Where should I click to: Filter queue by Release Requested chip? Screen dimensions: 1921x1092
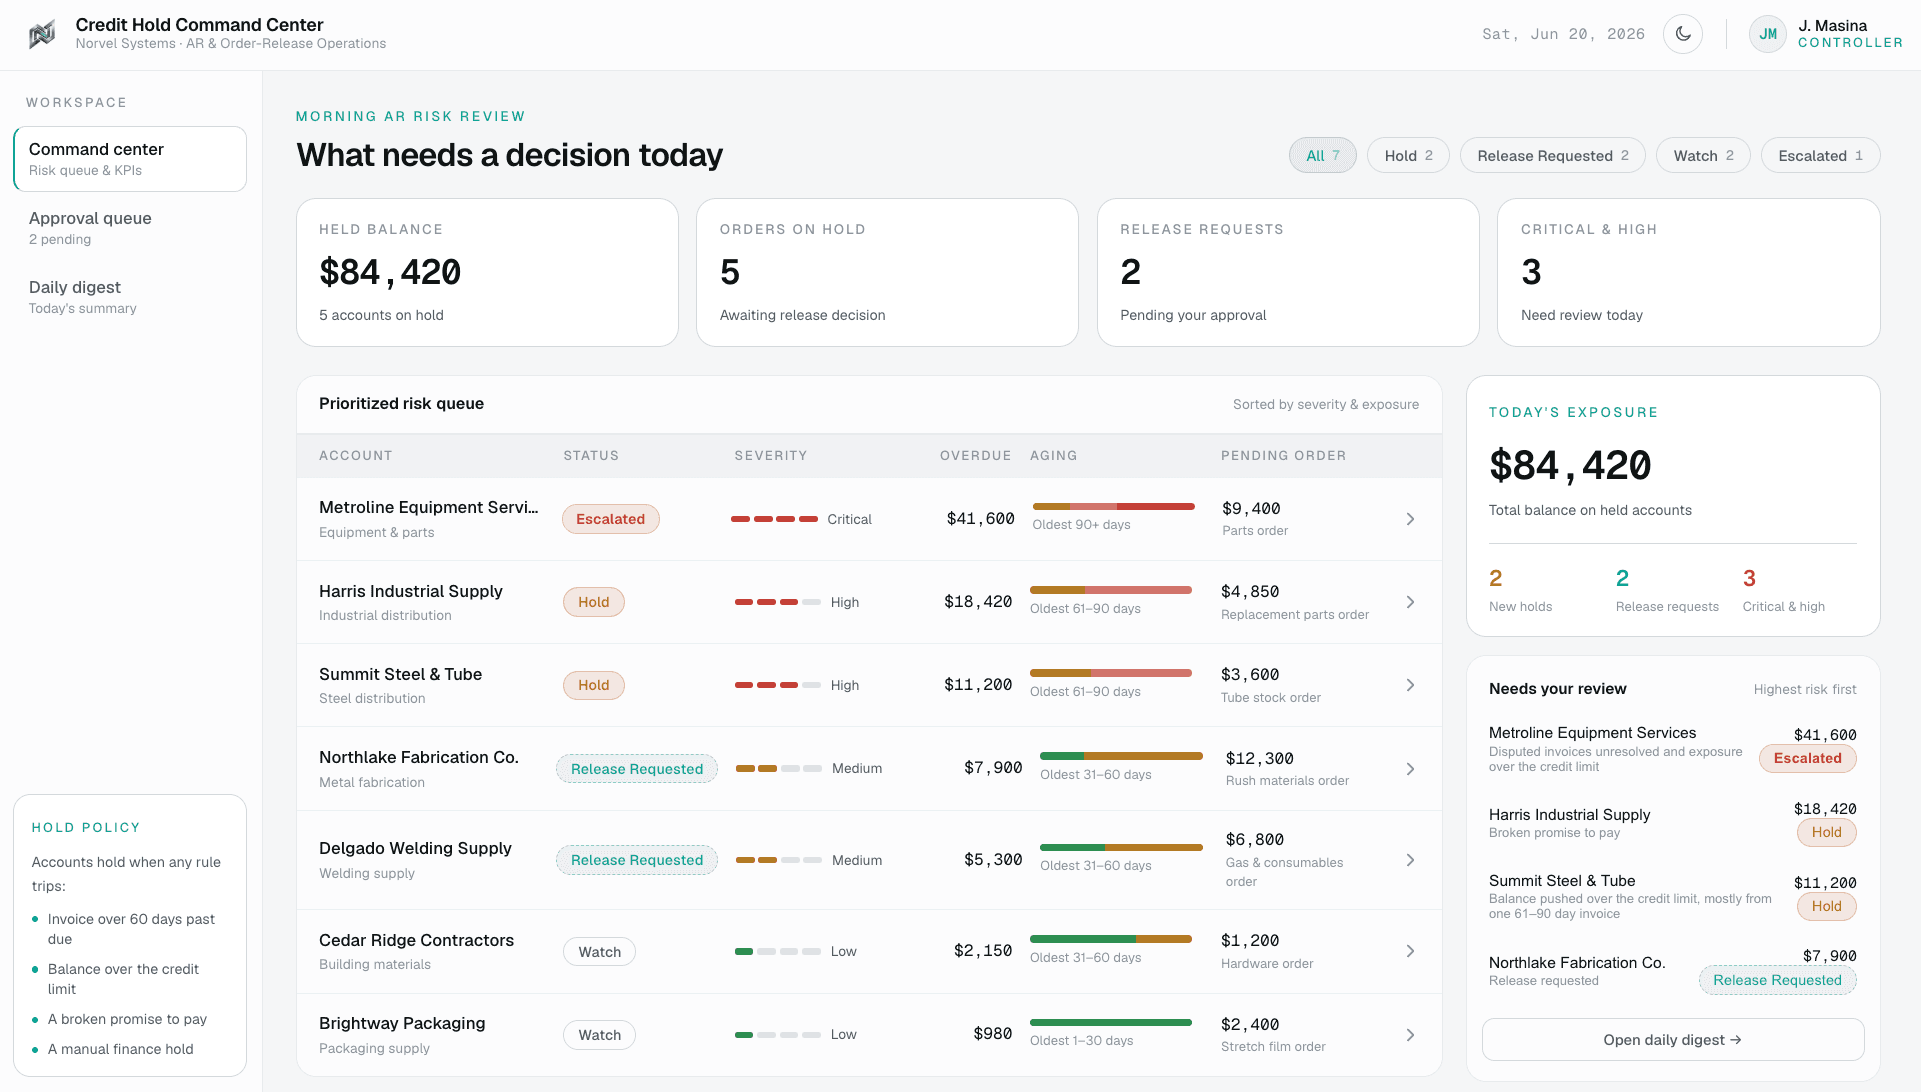pos(1552,155)
